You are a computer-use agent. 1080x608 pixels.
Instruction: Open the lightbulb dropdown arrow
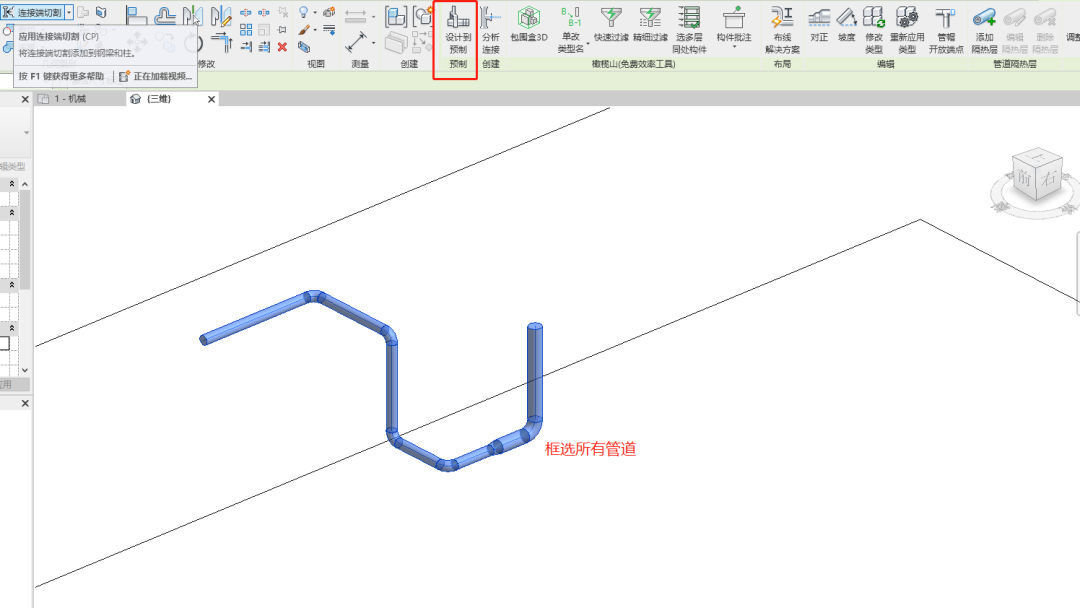pyautogui.click(x=315, y=12)
